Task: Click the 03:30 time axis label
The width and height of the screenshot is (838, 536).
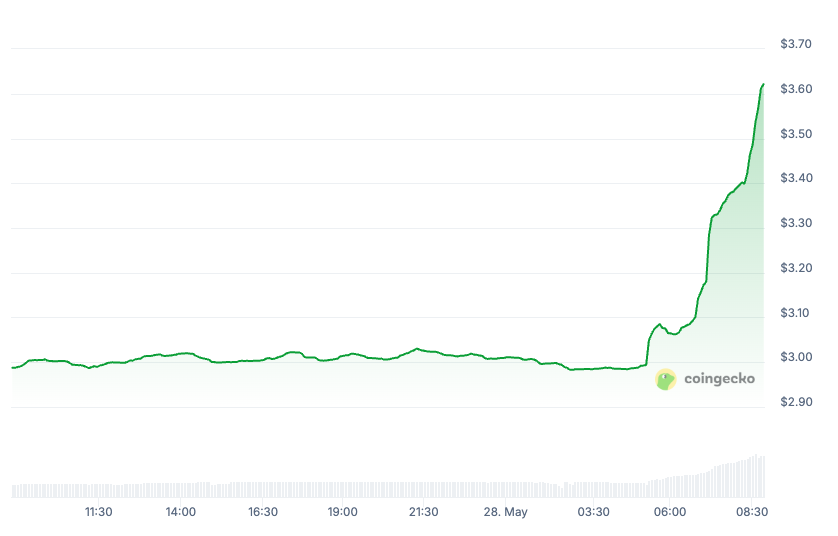Action: pos(594,512)
